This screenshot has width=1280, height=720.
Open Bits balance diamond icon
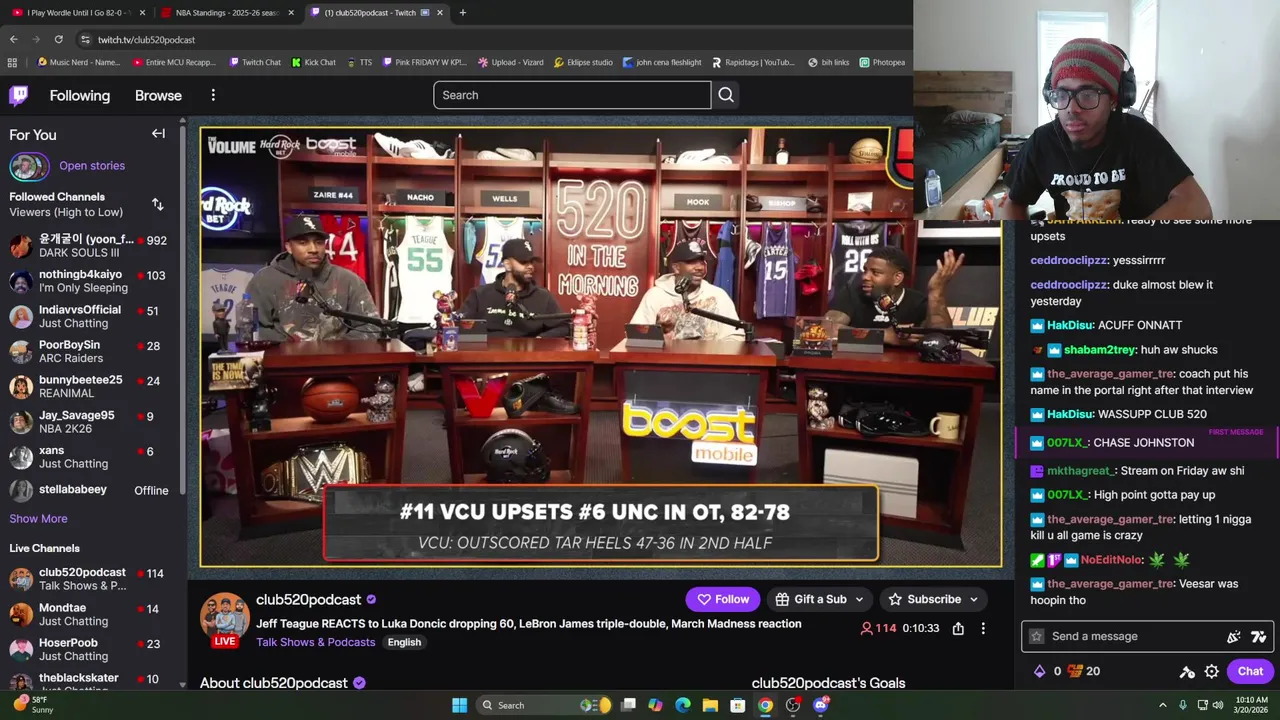click(x=1039, y=671)
